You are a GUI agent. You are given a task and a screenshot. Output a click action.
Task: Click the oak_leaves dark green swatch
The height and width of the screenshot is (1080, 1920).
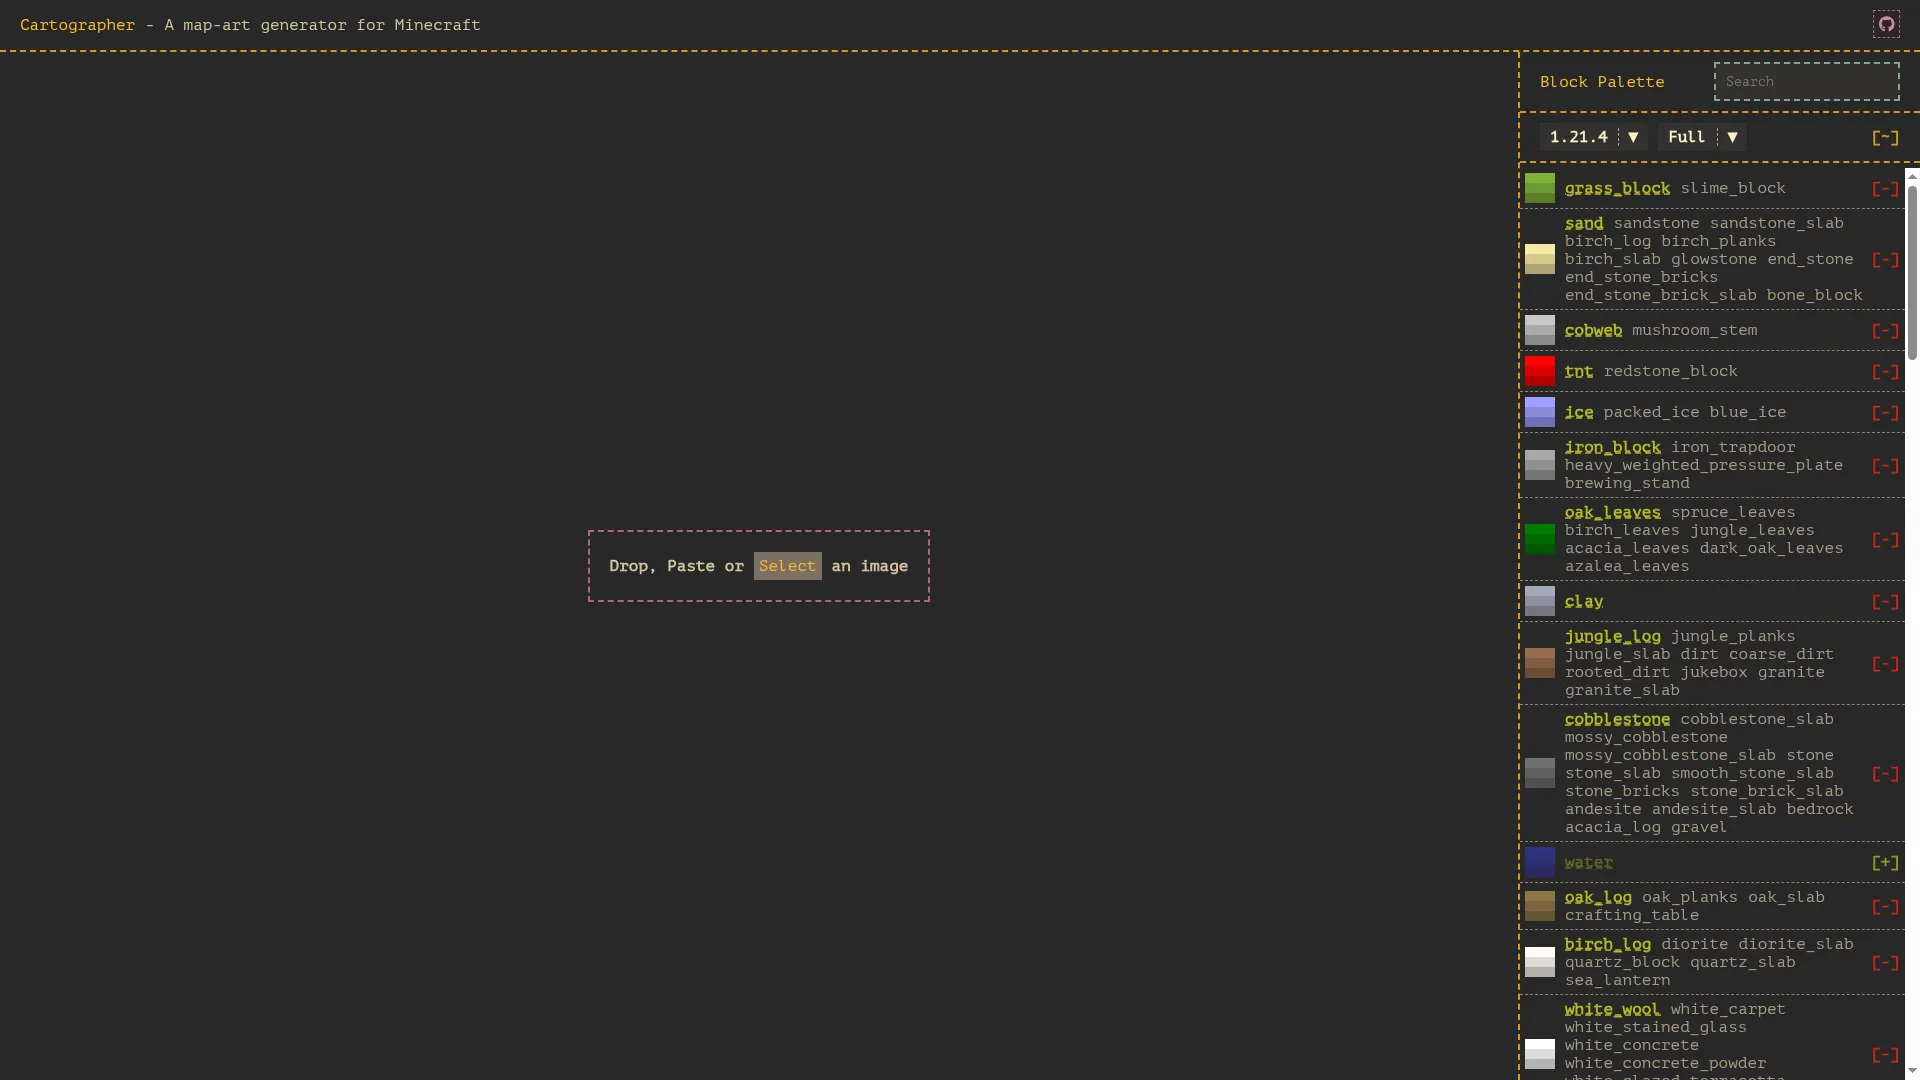(1540, 539)
